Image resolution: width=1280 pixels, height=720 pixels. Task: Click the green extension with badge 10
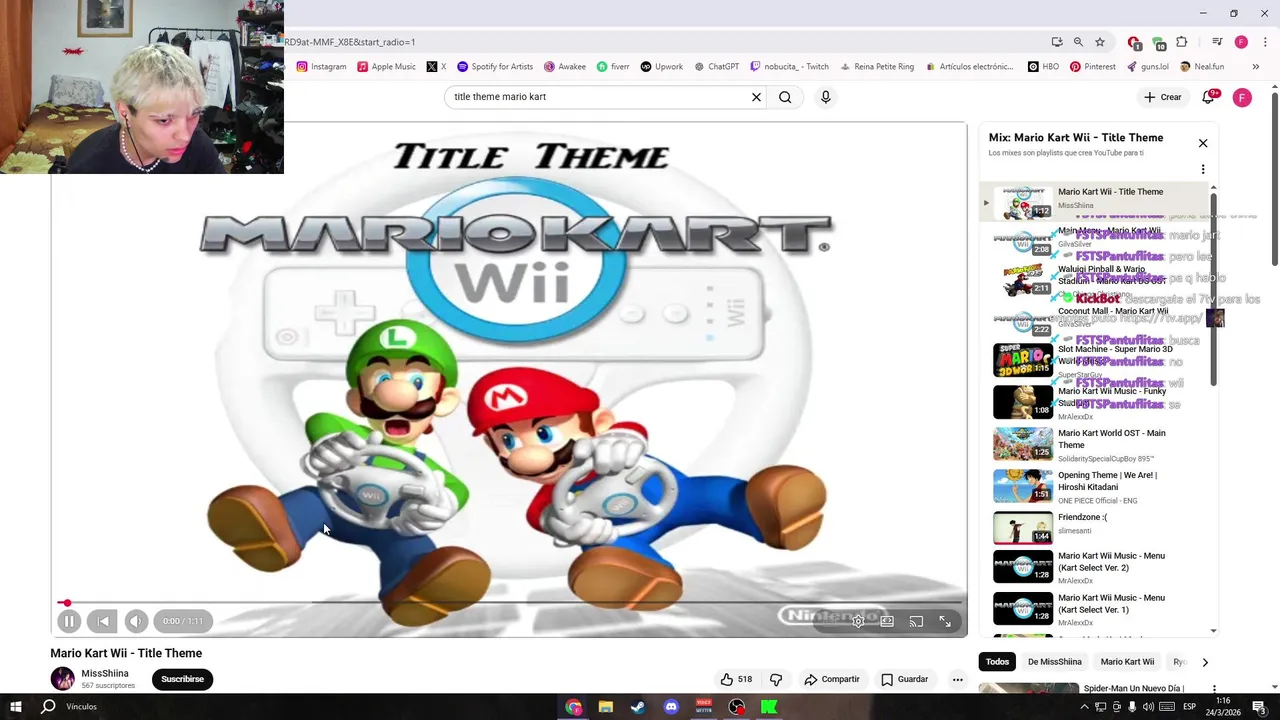click(x=1158, y=43)
